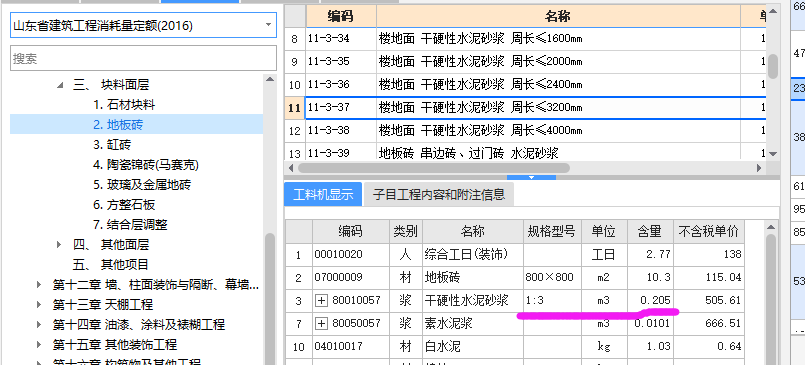Click quota list horizontal scrollbar left arrow
This screenshot has height=365, width=805.
pyautogui.click(x=291, y=168)
